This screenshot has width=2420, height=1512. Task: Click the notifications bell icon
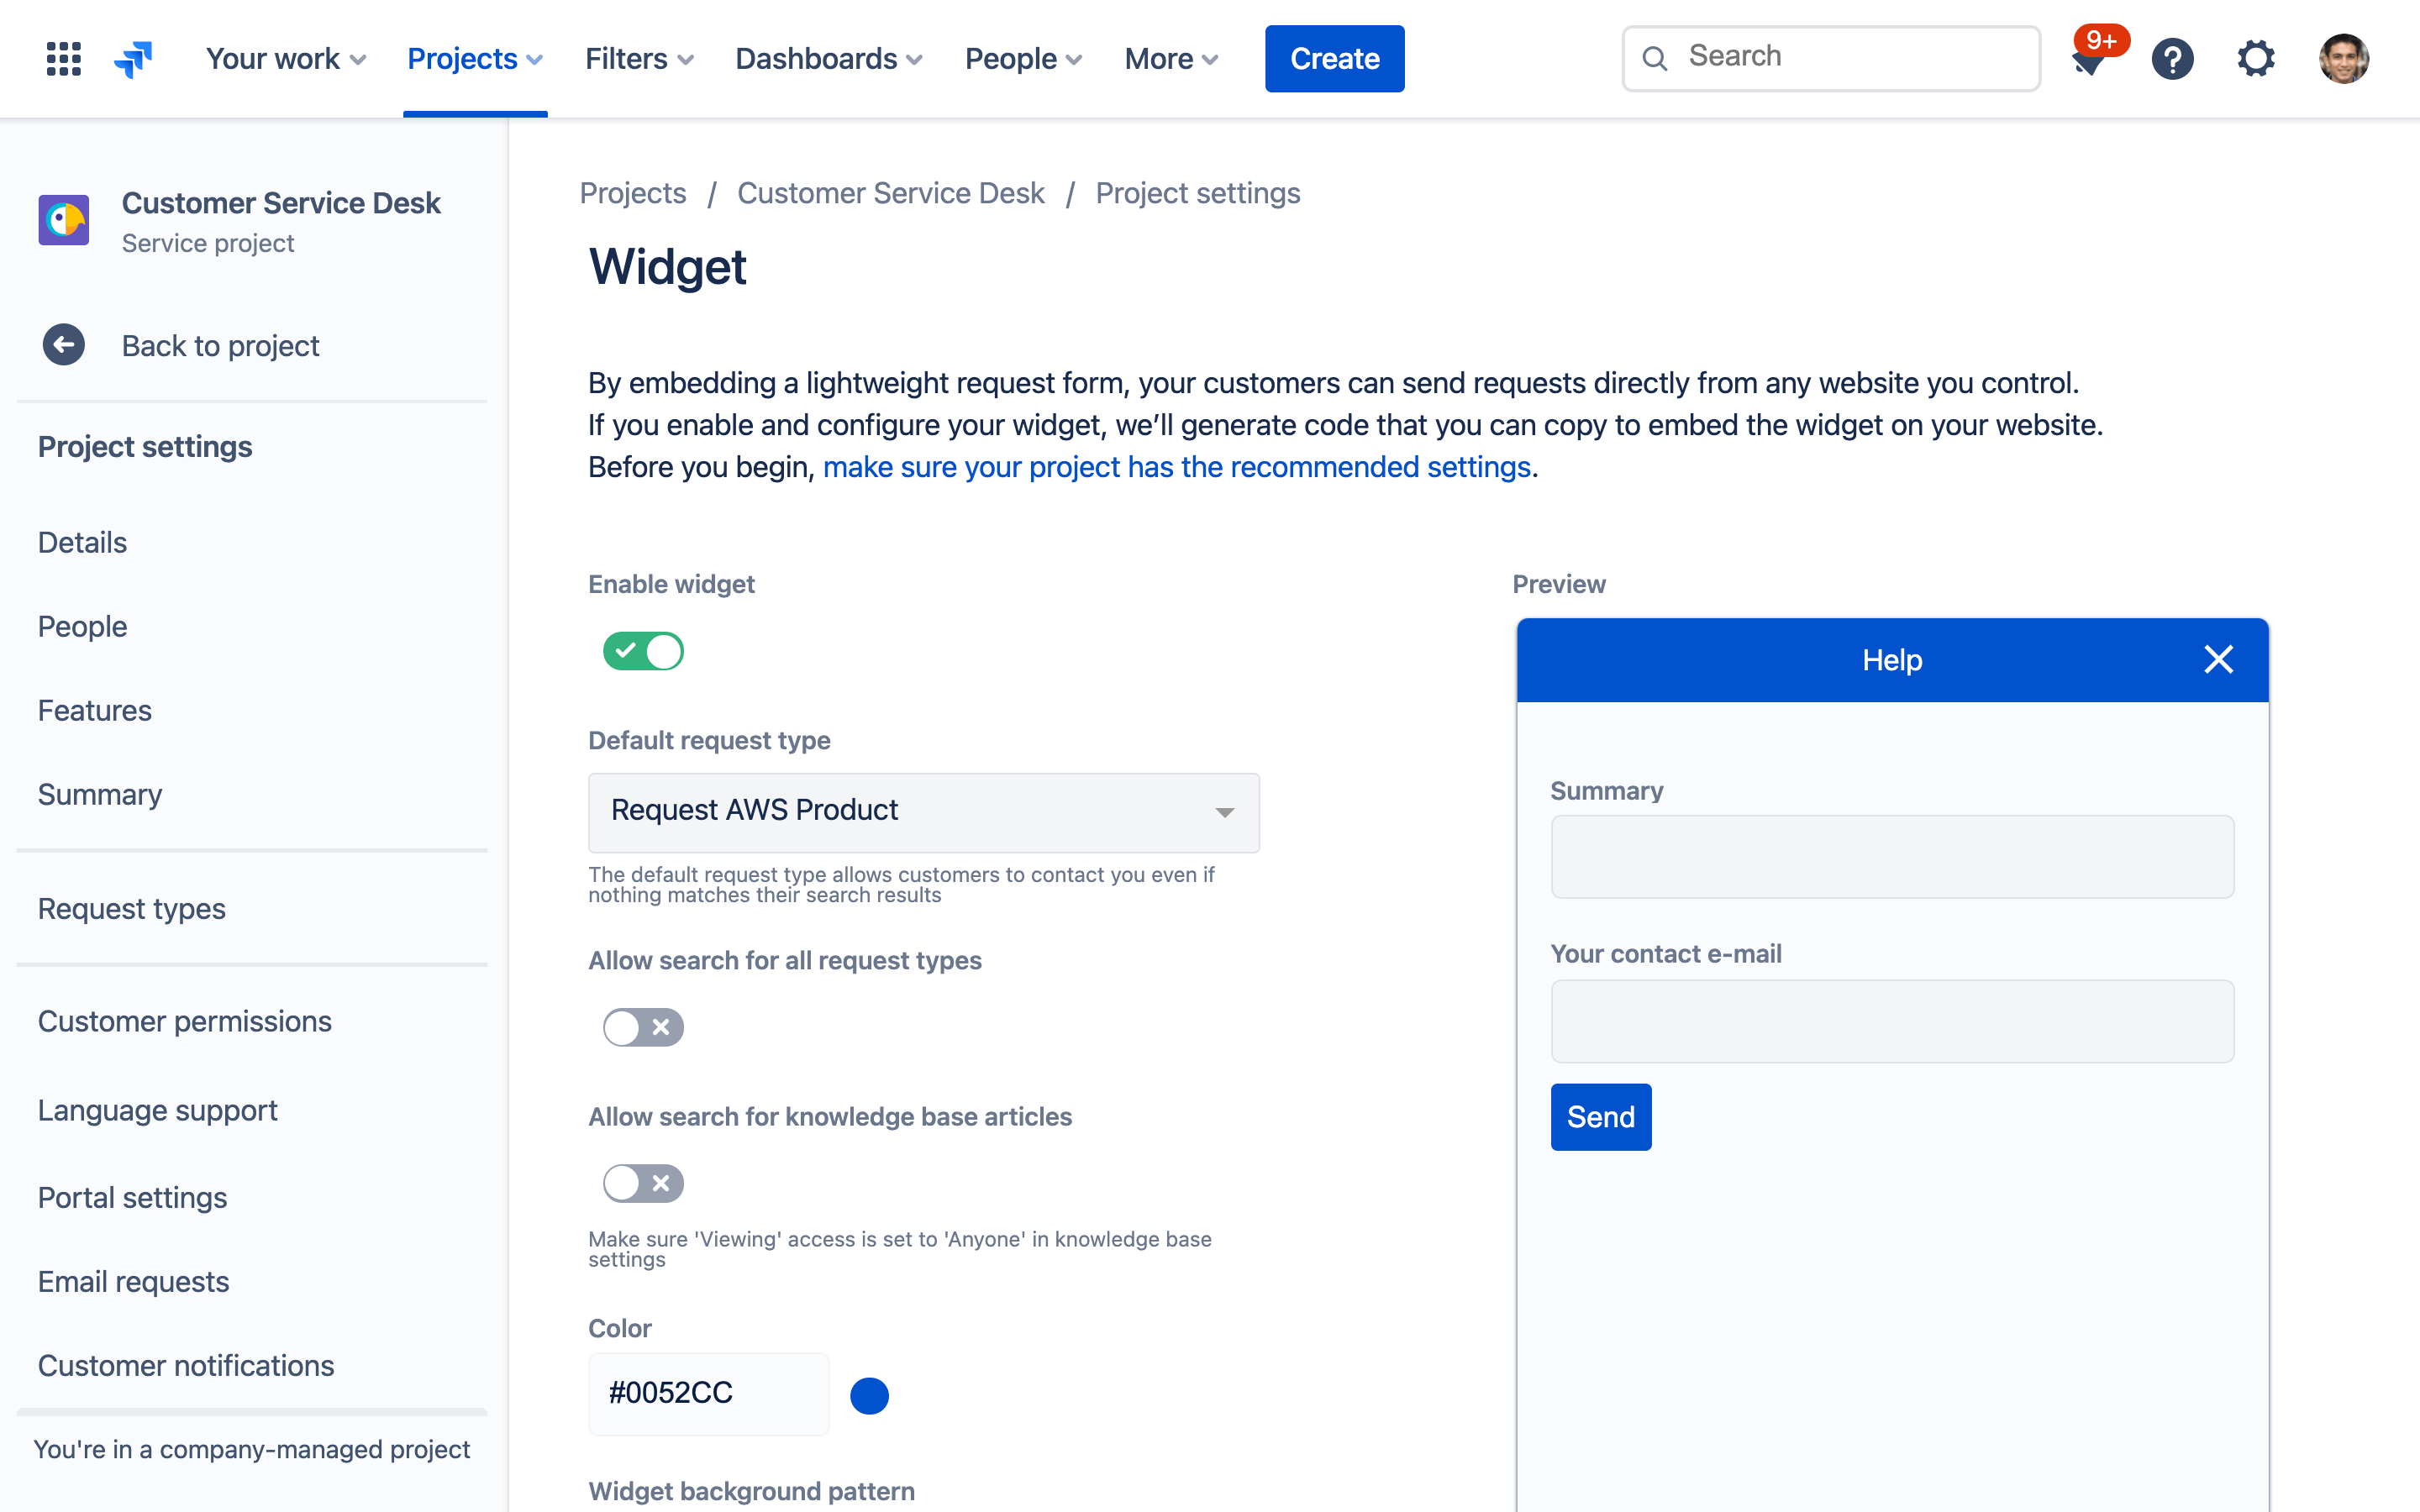pos(2089,57)
